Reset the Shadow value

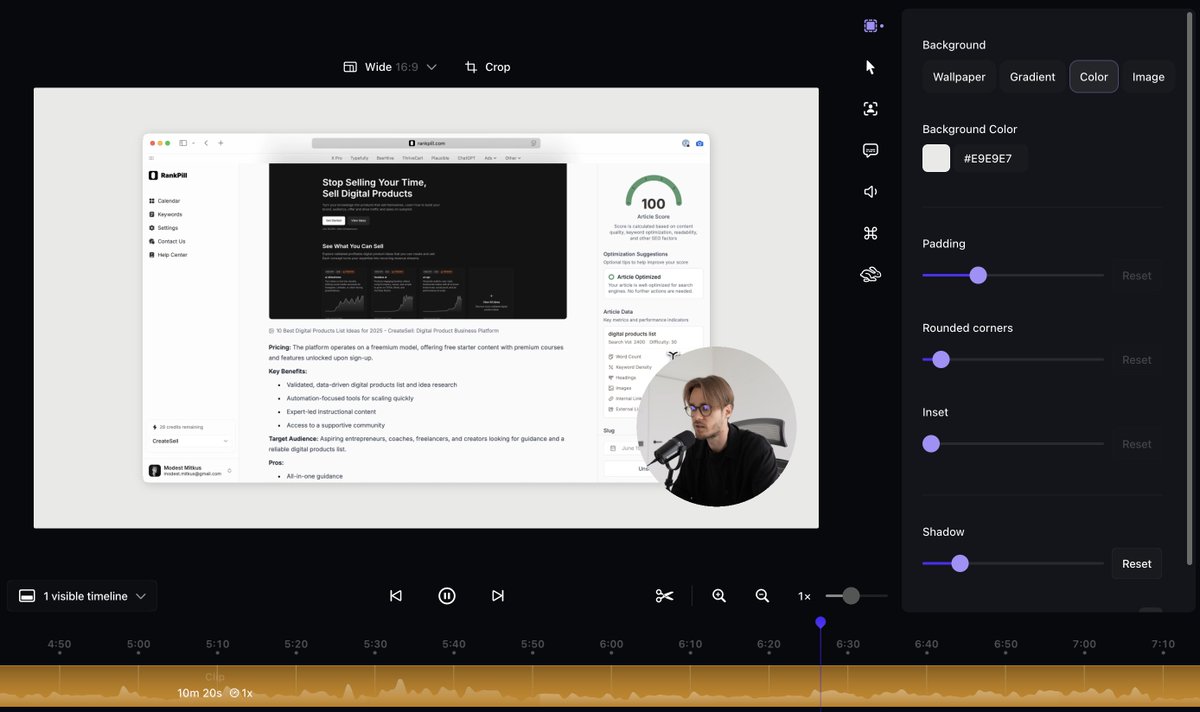(1137, 564)
